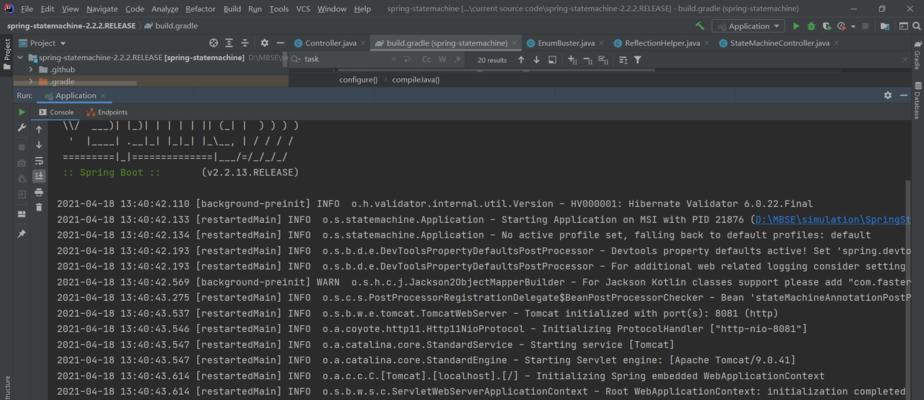Clear console with the trash icon
The height and width of the screenshot is (400, 924).
pyautogui.click(x=39, y=207)
